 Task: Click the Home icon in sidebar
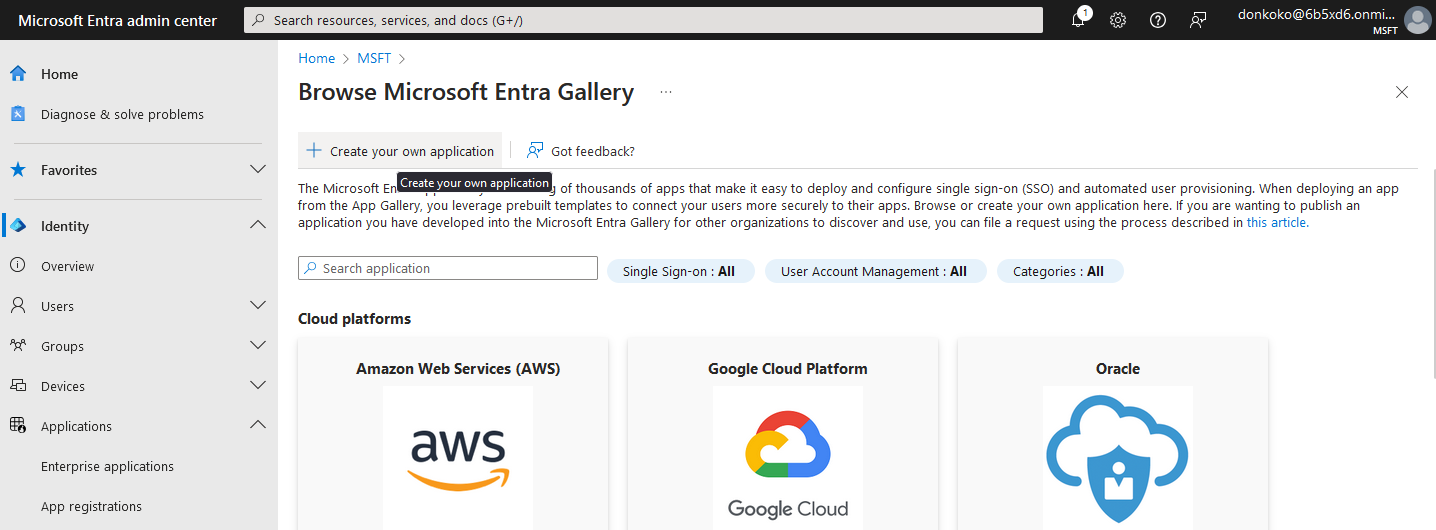pos(18,74)
